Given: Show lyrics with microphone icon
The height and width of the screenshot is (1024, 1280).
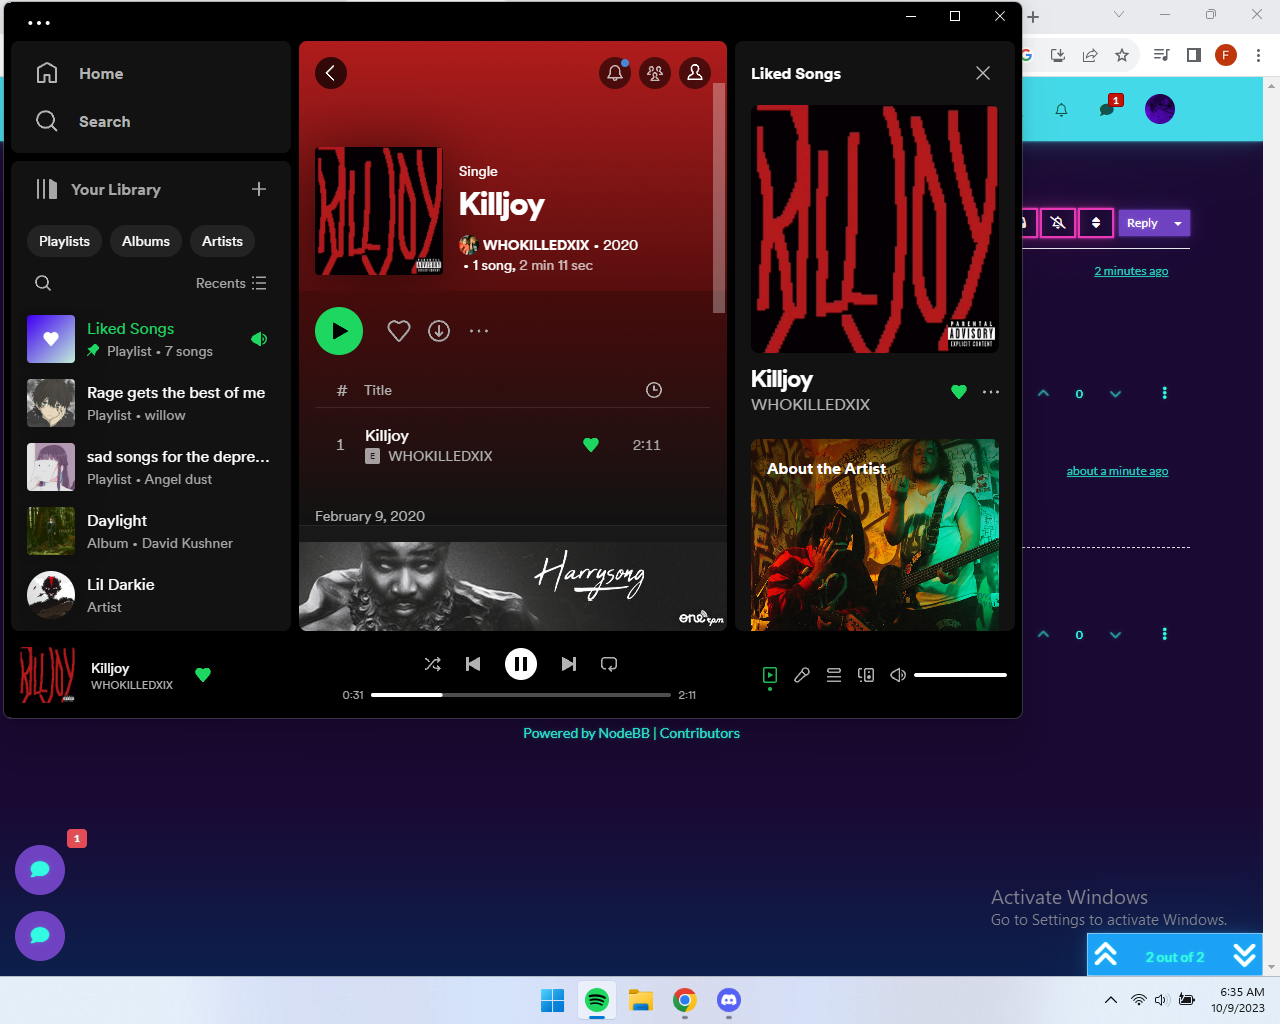Looking at the screenshot, I should (802, 675).
